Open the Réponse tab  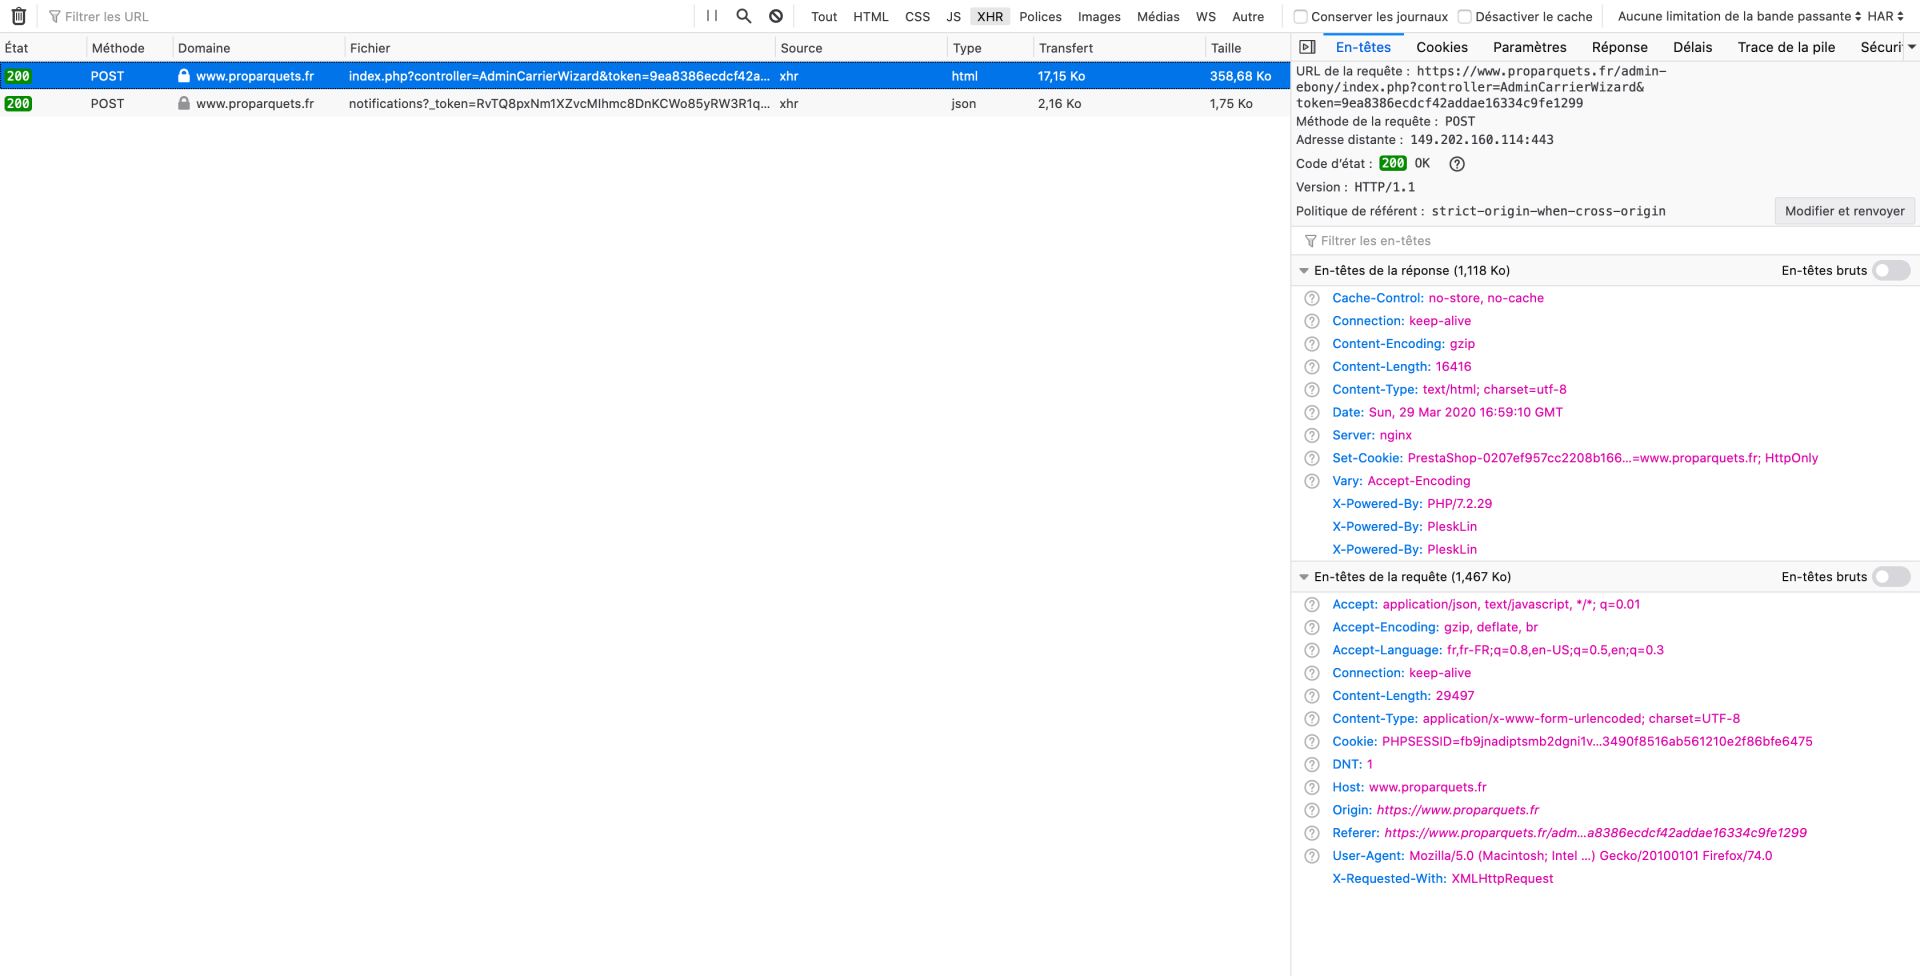click(x=1619, y=47)
